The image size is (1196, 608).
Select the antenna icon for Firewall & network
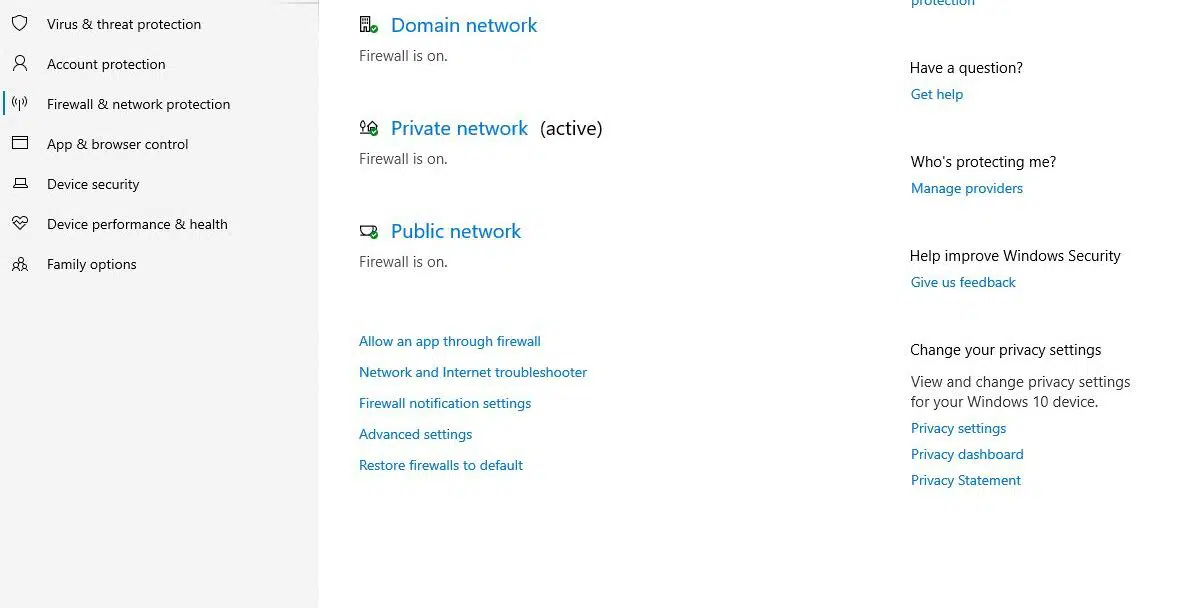20,104
